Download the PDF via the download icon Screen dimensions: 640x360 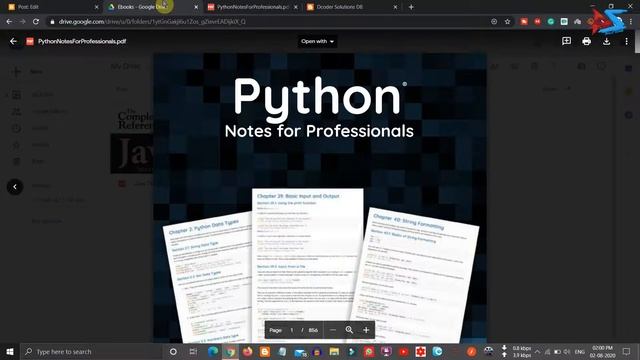607,41
